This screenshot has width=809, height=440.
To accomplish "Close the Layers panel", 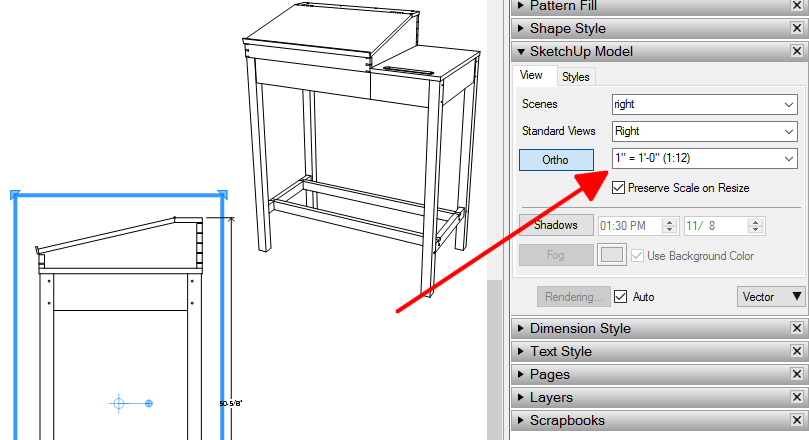I will 797,397.
